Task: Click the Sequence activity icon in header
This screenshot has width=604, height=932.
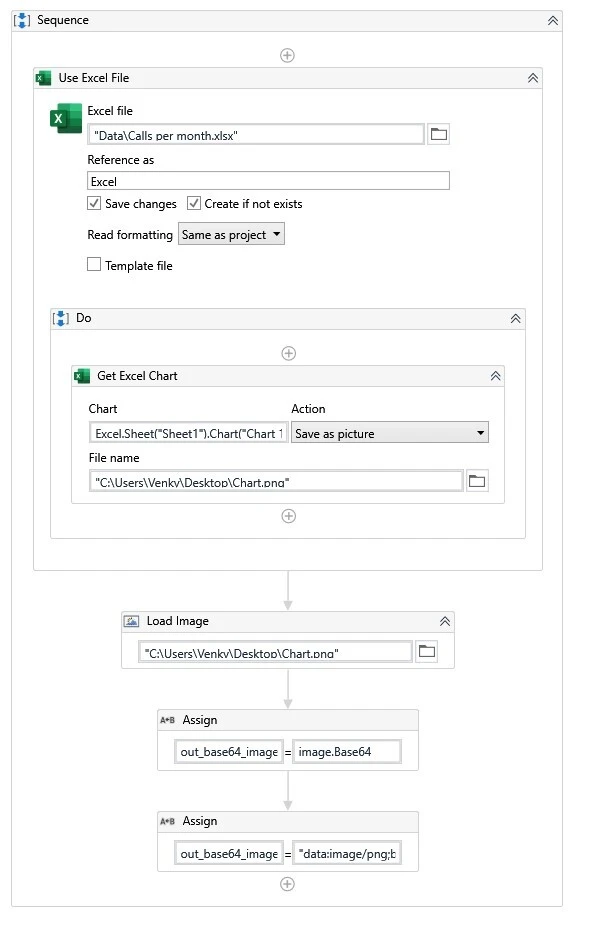Action: 22,20
